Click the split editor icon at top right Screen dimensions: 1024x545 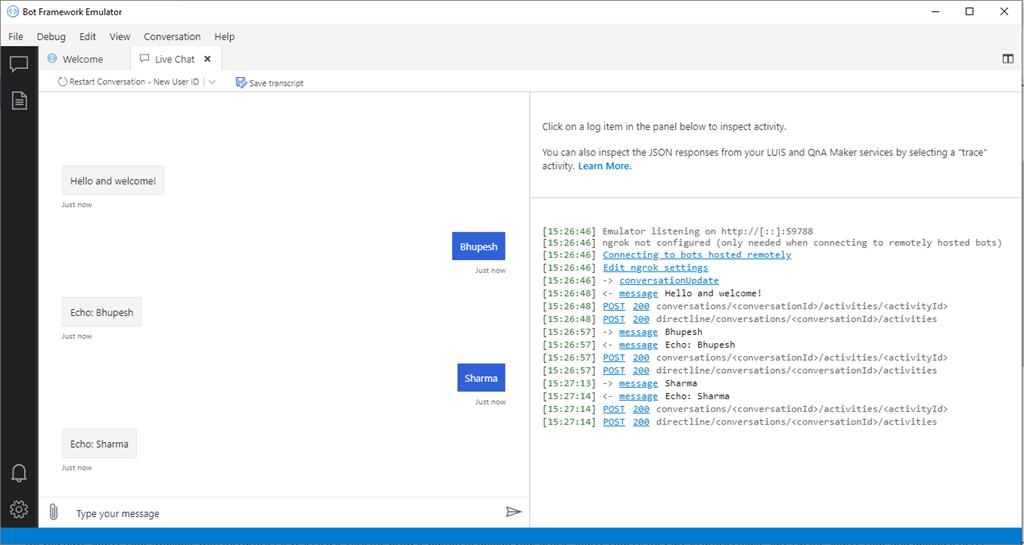click(x=1008, y=59)
